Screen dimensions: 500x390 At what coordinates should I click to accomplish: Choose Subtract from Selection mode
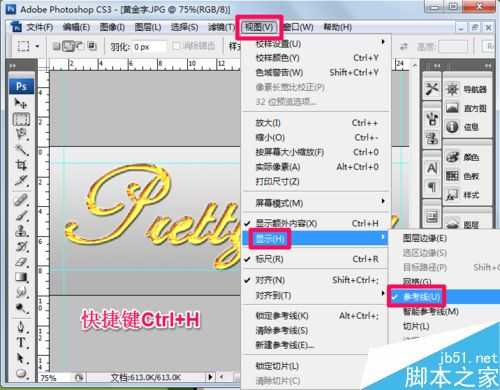(x=80, y=46)
